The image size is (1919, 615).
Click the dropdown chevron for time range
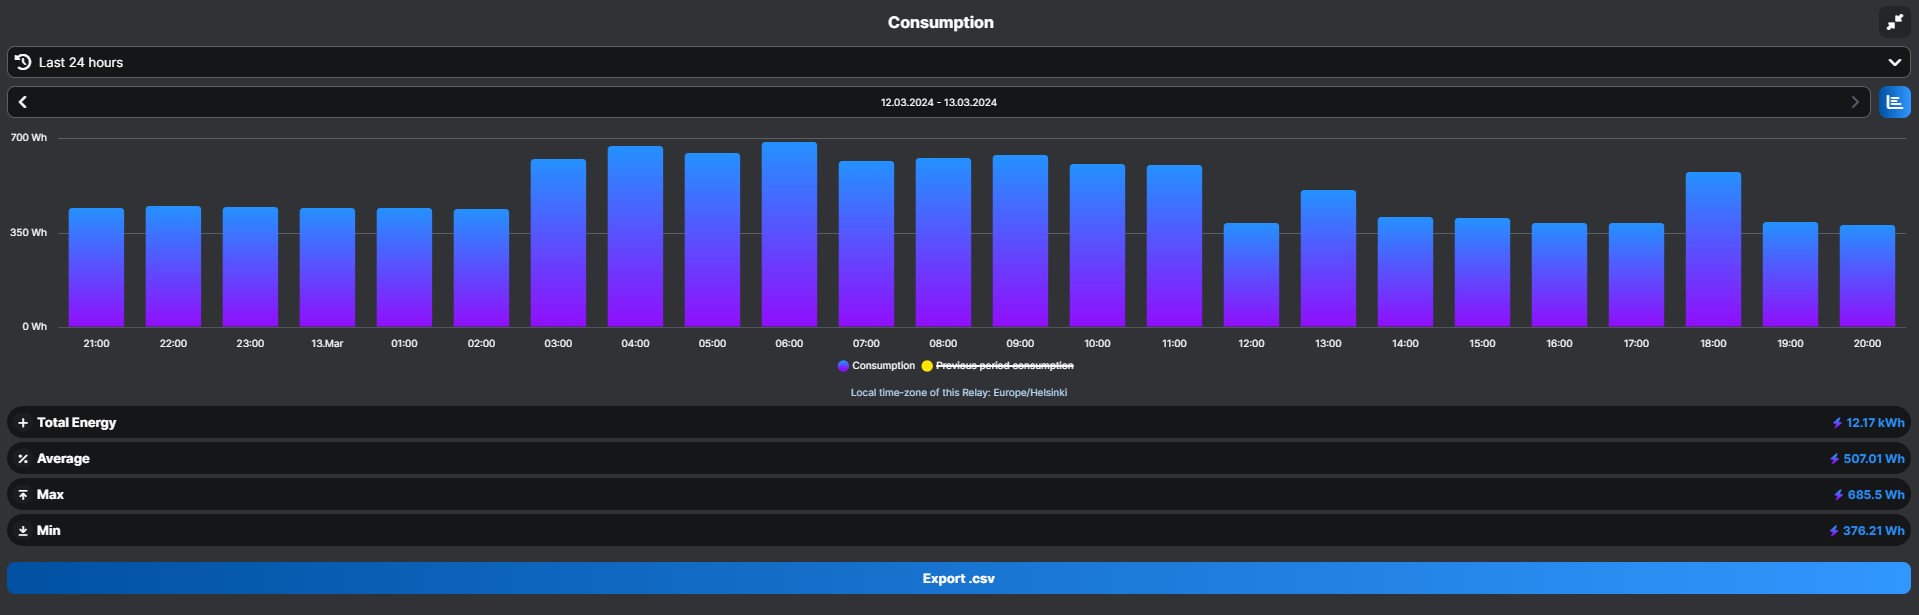tap(1894, 62)
